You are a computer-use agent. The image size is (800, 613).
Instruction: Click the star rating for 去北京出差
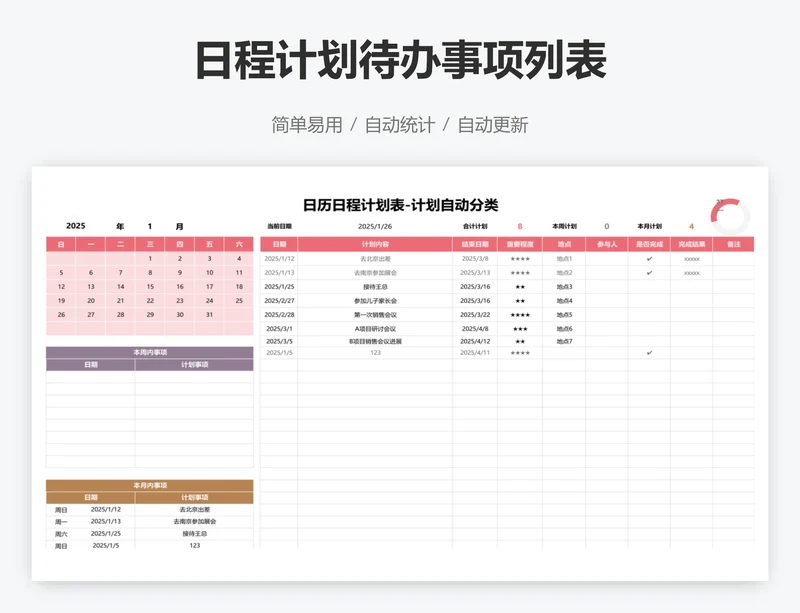520,259
